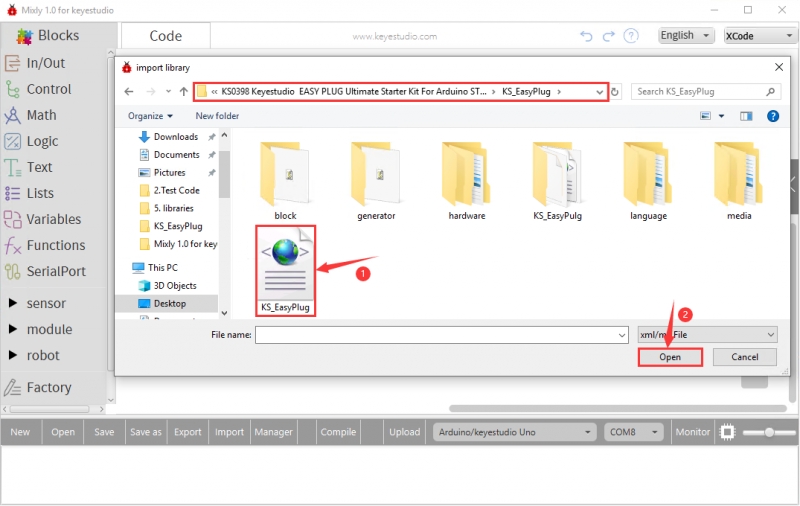The width and height of the screenshot is (800, 506).
Task: Open the Organize menu
Action: coord(150,116)
